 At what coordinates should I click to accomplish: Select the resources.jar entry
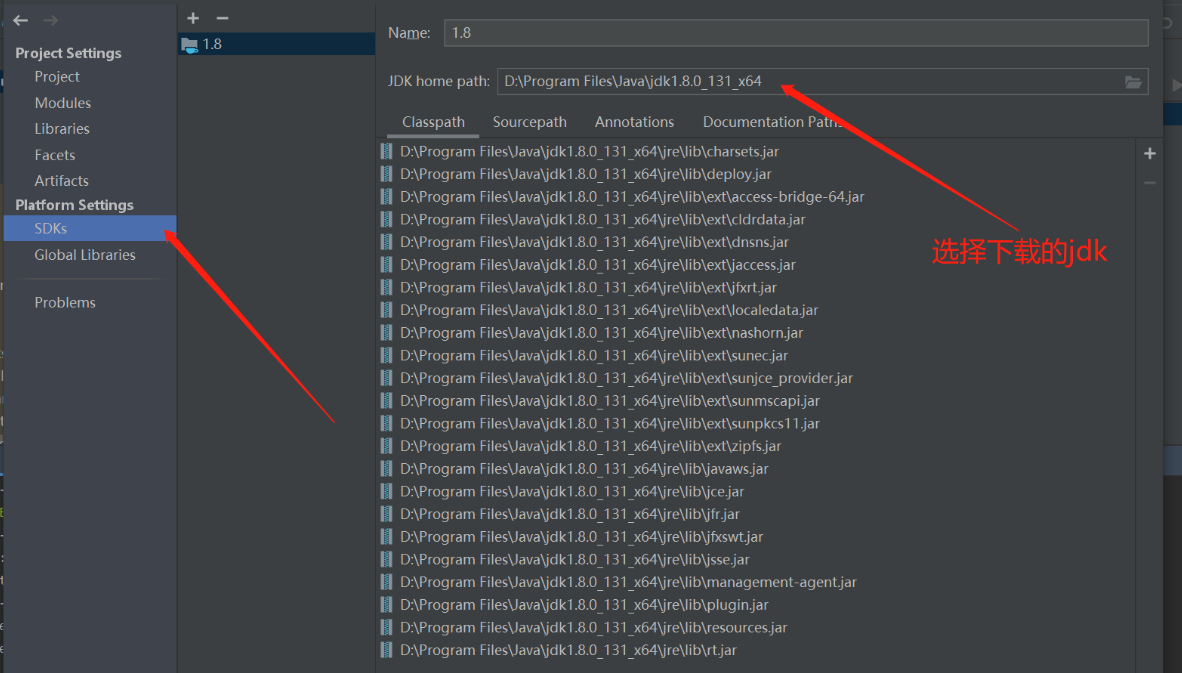coord(593,627)
